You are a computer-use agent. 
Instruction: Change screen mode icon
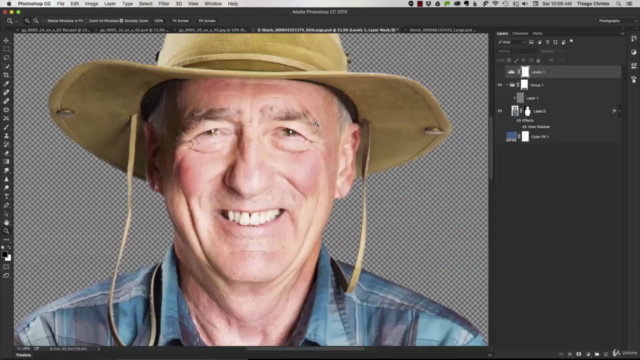point(6,276)
